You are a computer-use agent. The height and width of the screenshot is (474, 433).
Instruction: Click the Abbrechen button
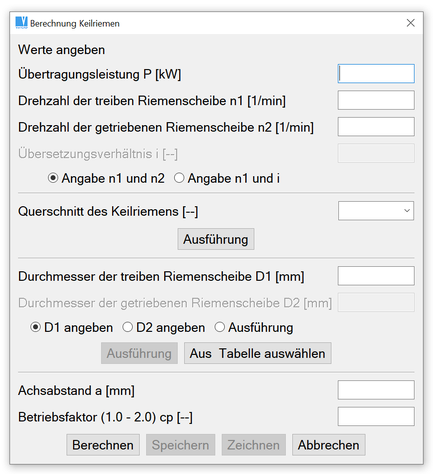point(329,445)
